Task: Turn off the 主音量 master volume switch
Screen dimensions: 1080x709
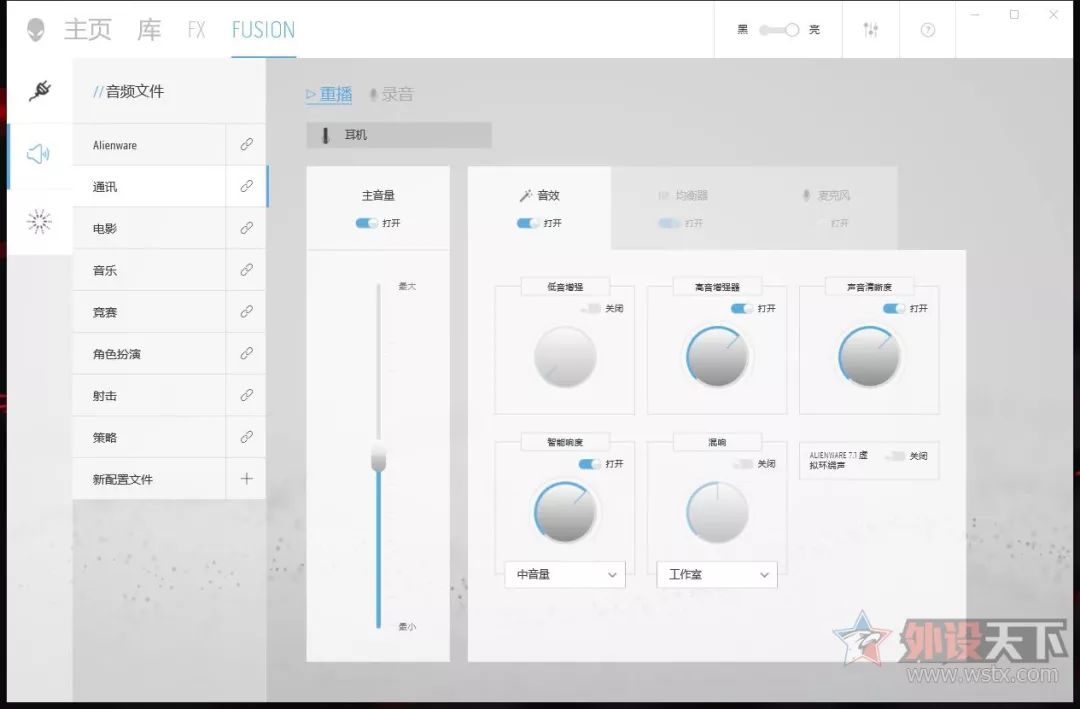Action: tap(366, 223)
